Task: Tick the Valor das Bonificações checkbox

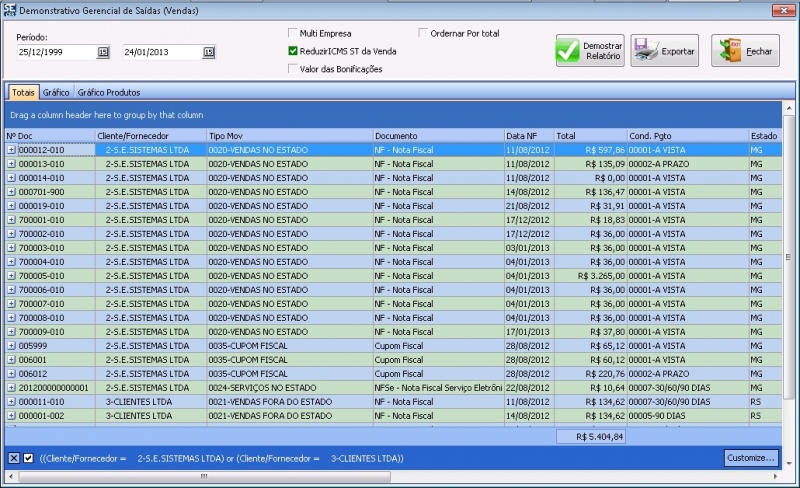Action: click(293, 69)
